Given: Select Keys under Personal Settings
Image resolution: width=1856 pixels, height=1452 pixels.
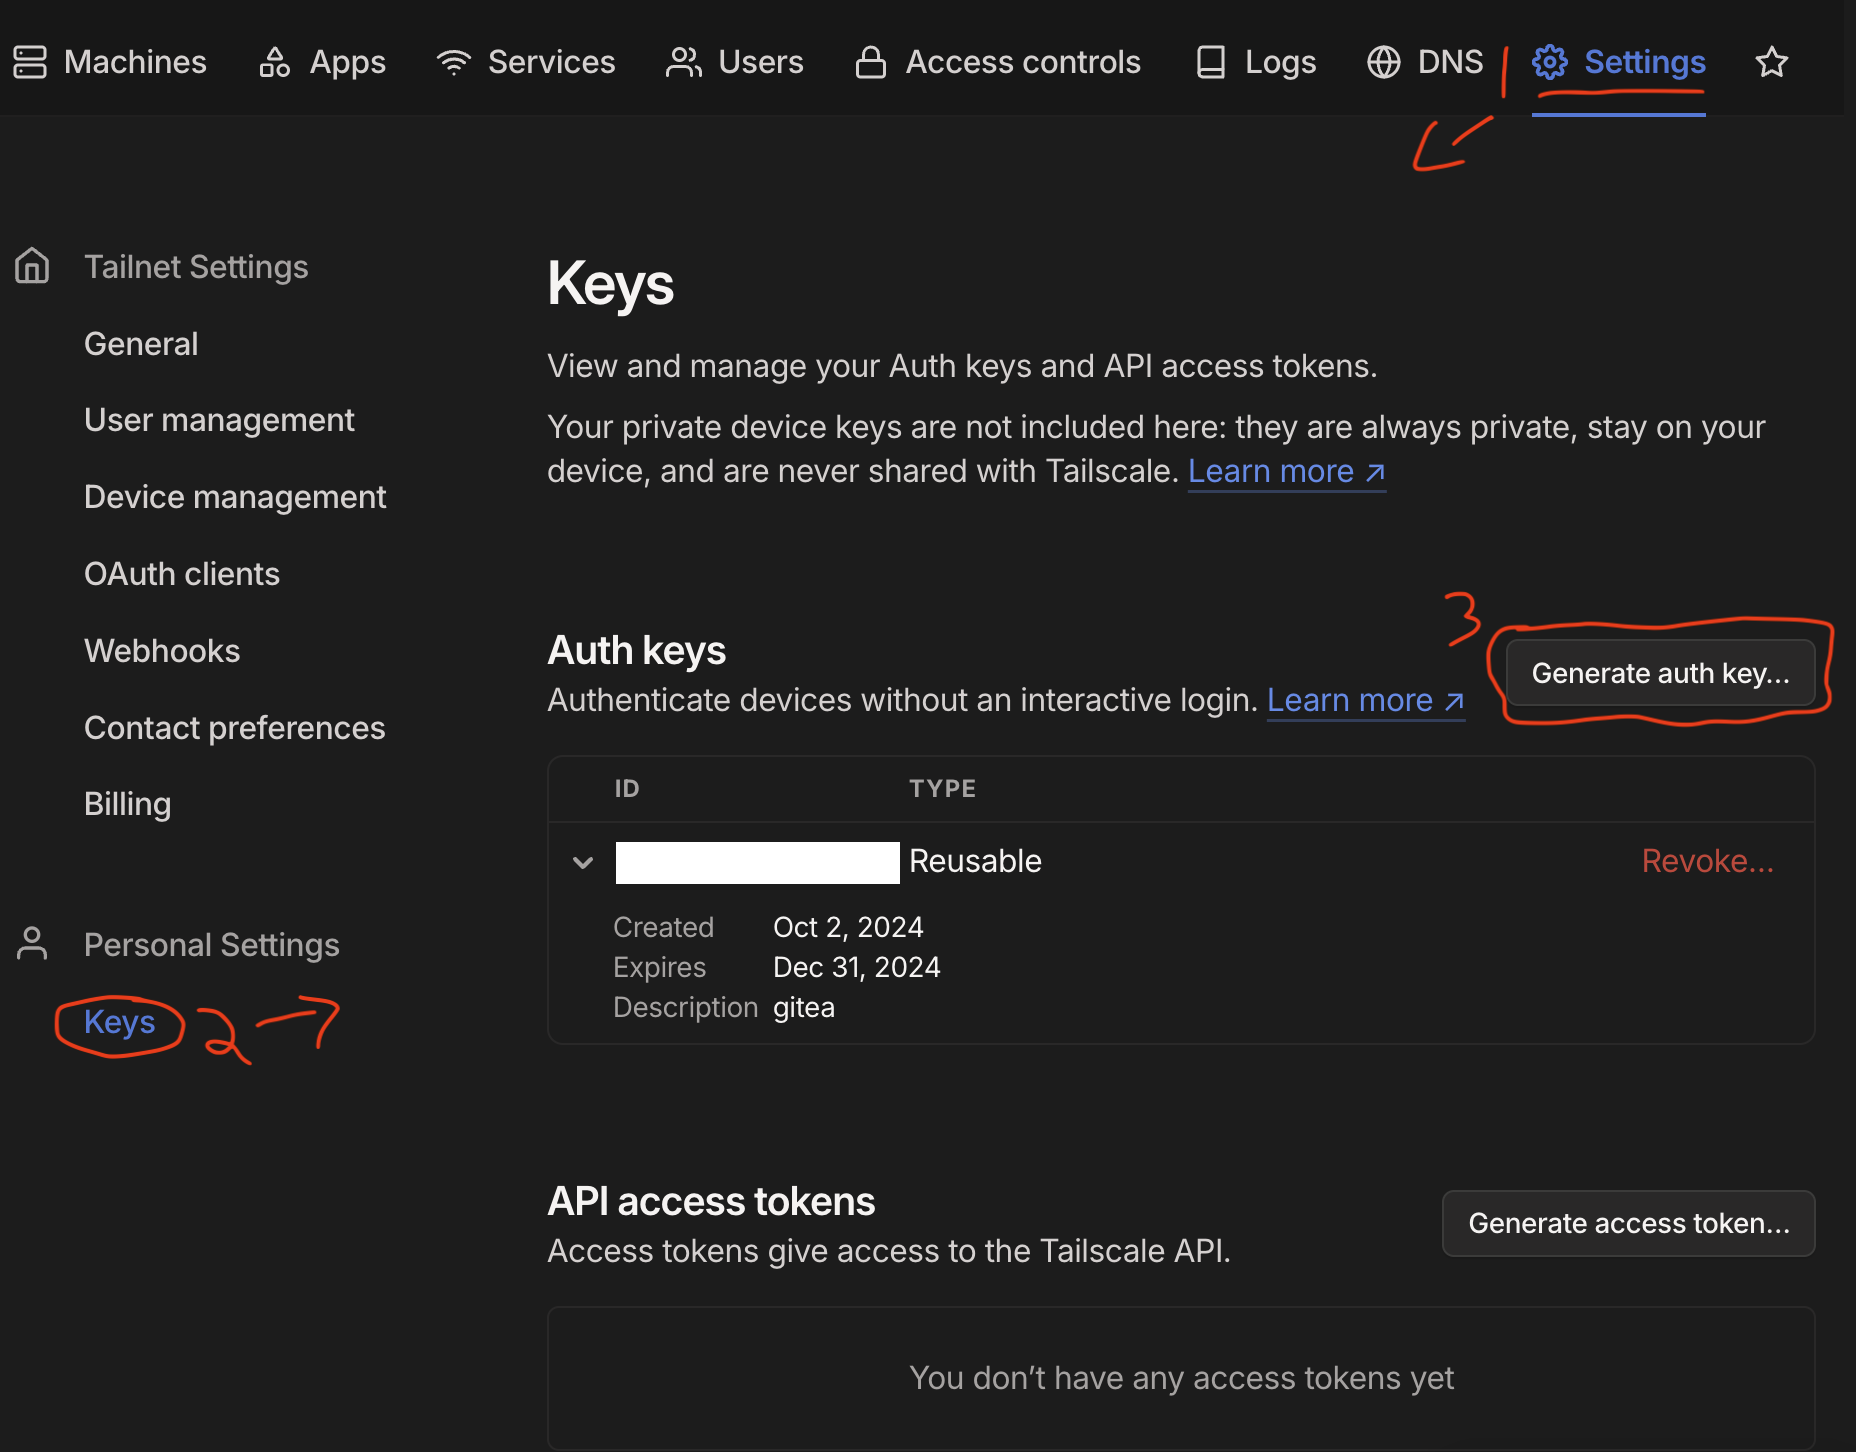Looking at the screenshot, I should (119, 1022).
